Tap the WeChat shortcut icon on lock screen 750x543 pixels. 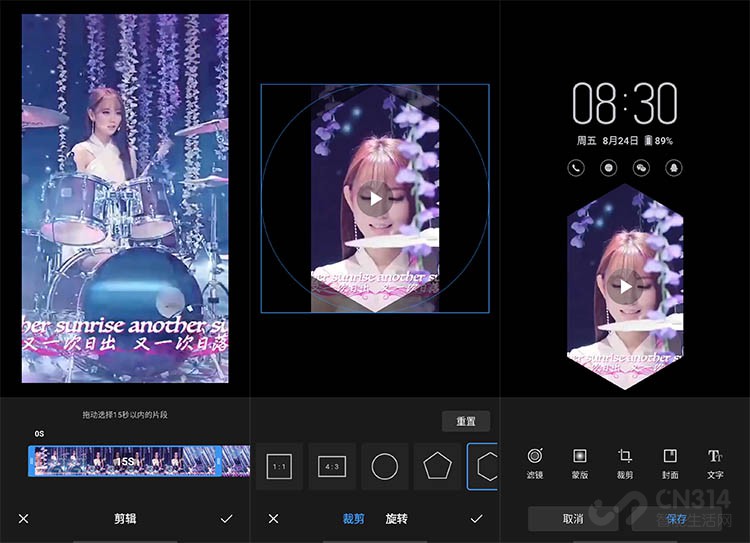(x=641, y=168)
